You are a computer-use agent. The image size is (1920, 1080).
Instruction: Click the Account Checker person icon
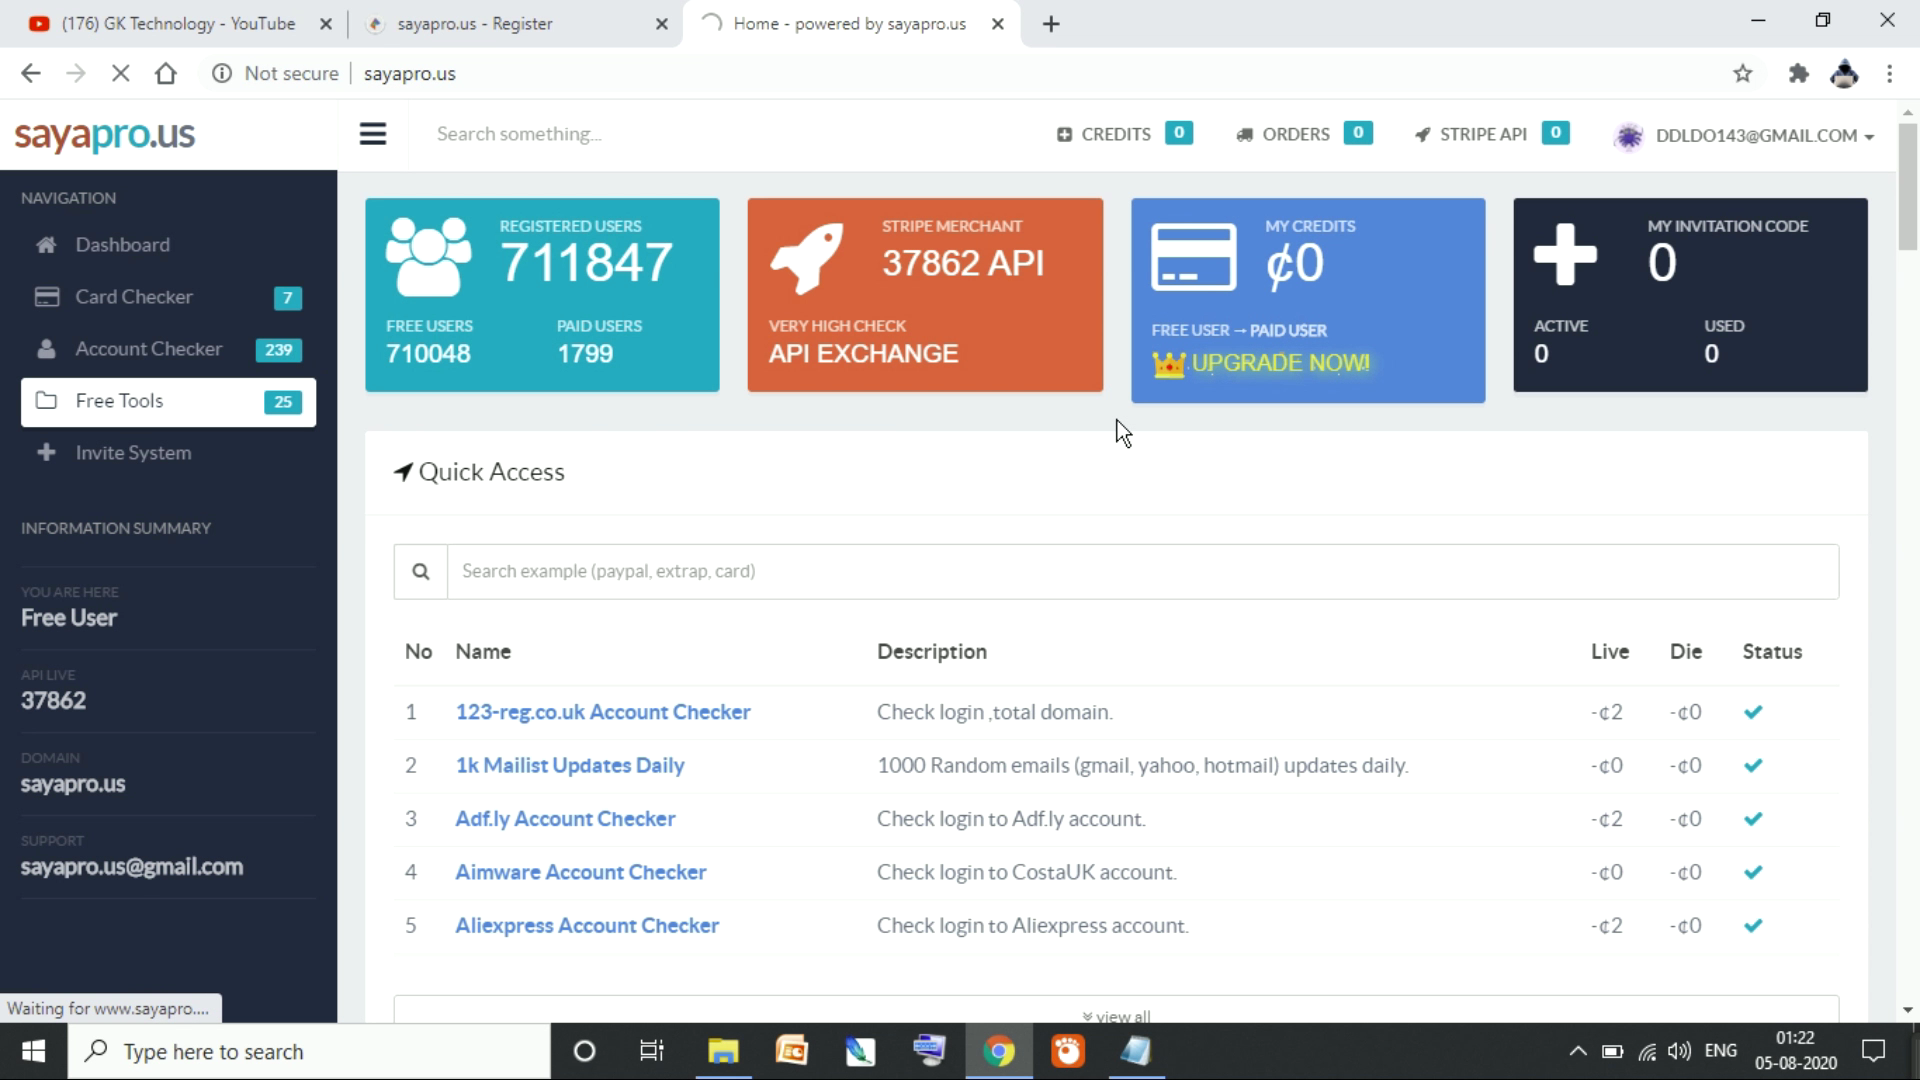(x=46, y=349)
